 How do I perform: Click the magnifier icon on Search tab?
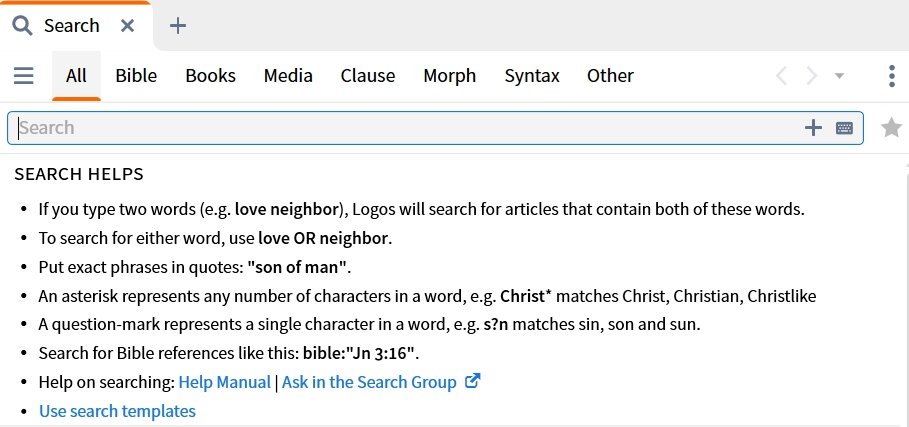22,25
